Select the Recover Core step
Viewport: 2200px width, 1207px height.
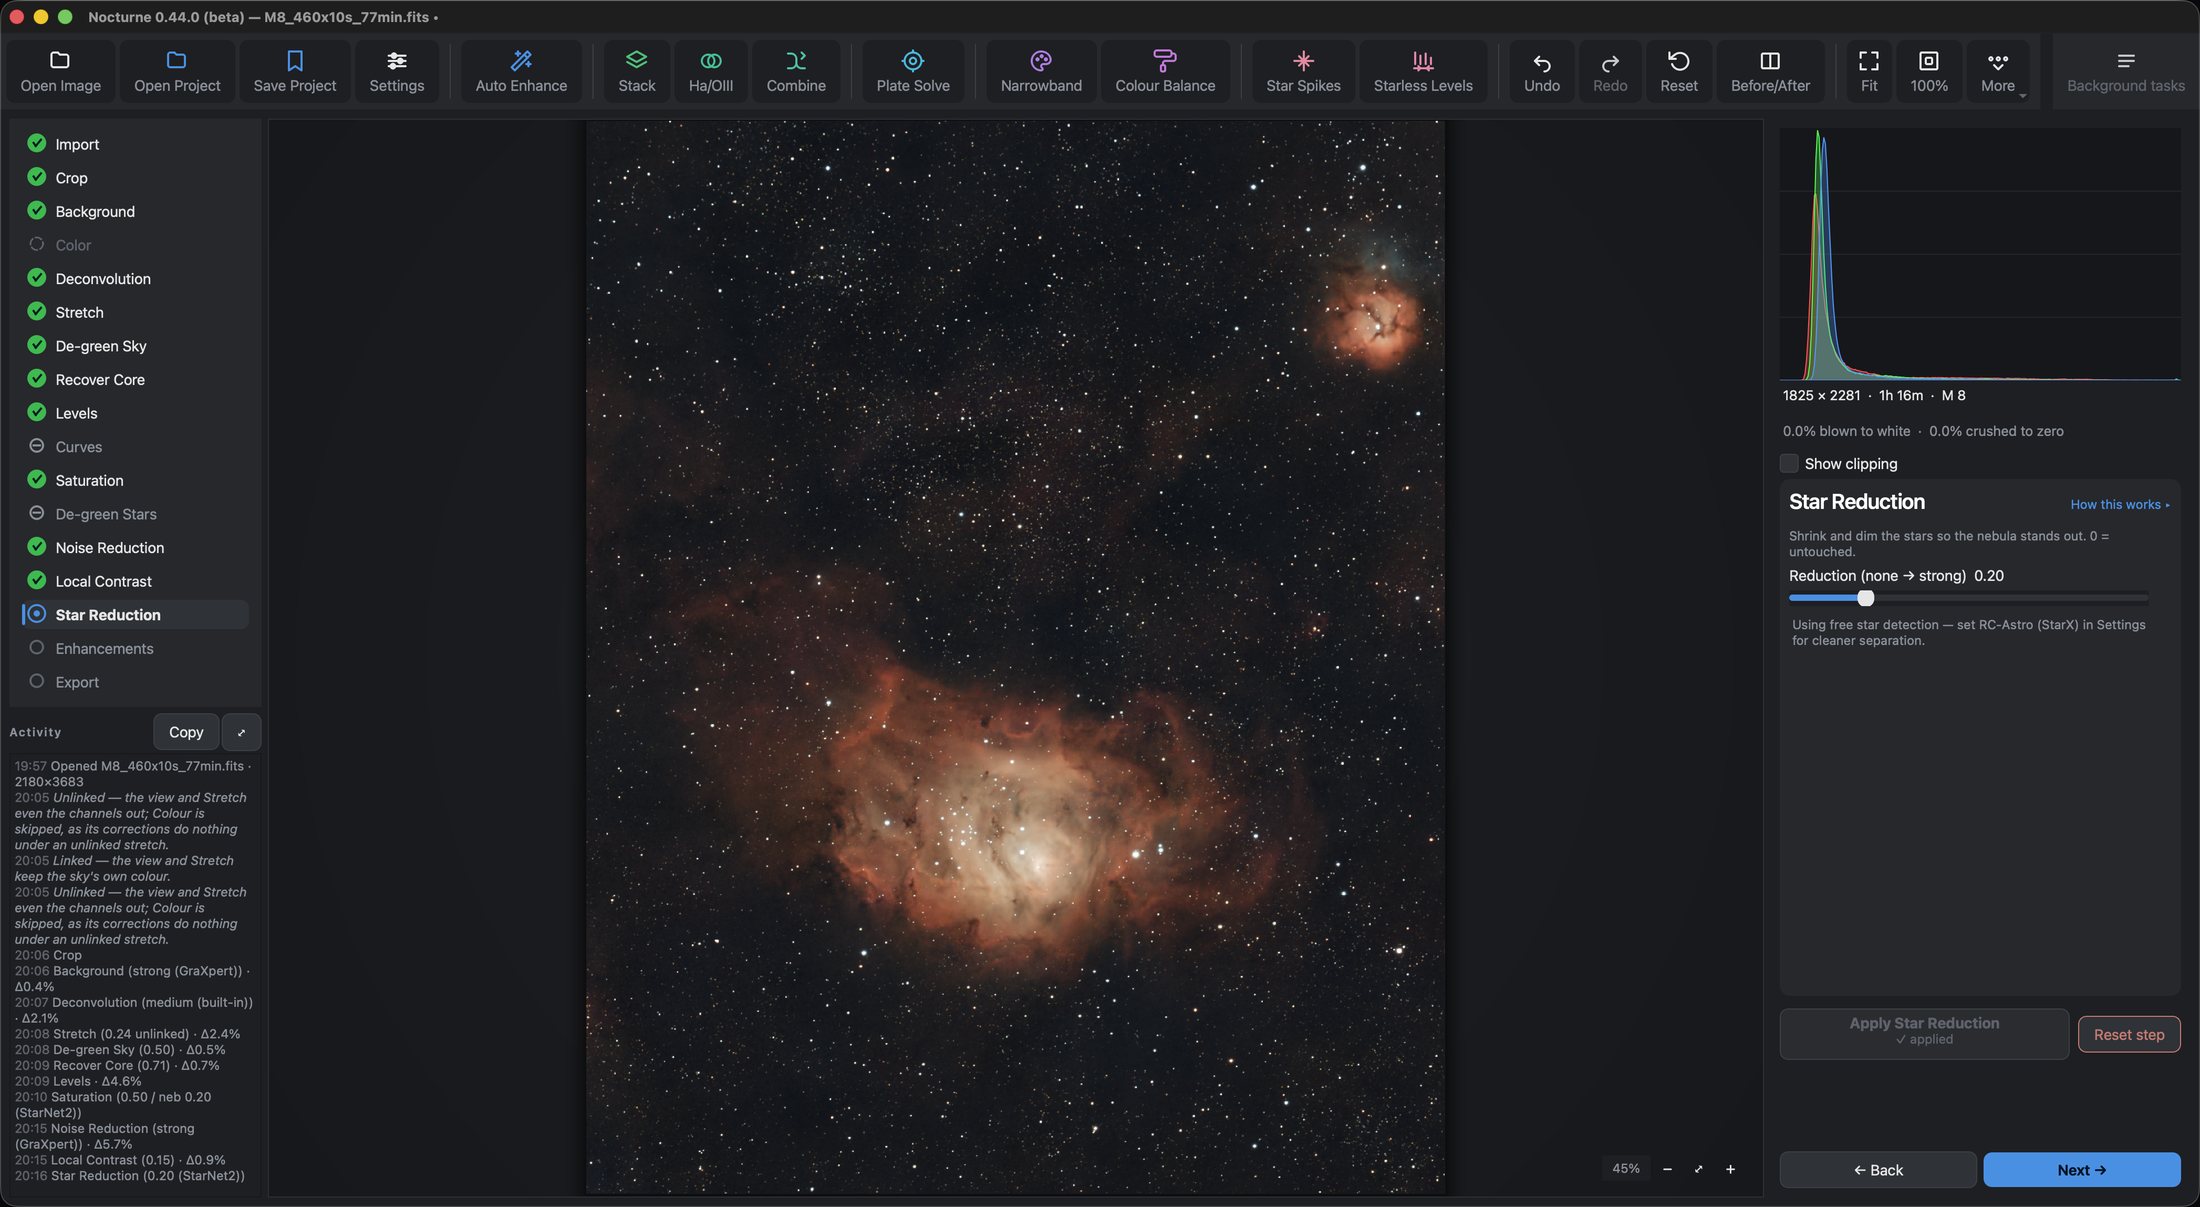click(x=135, y=380)
